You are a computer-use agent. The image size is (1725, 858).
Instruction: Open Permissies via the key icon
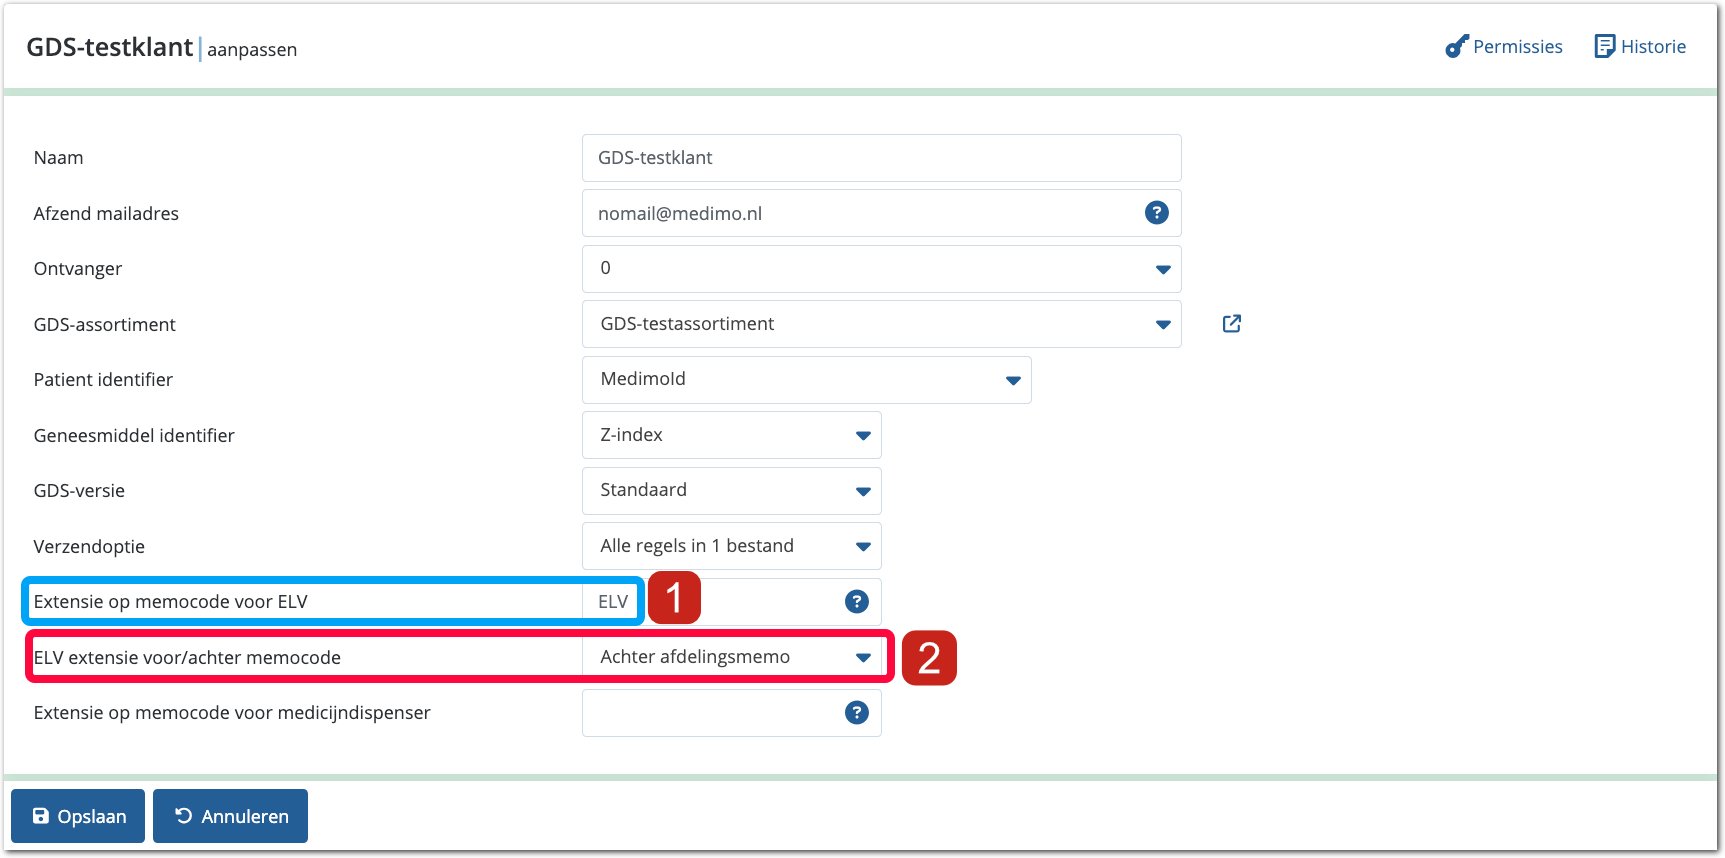pyautogui.click(x=1456, y=47)
